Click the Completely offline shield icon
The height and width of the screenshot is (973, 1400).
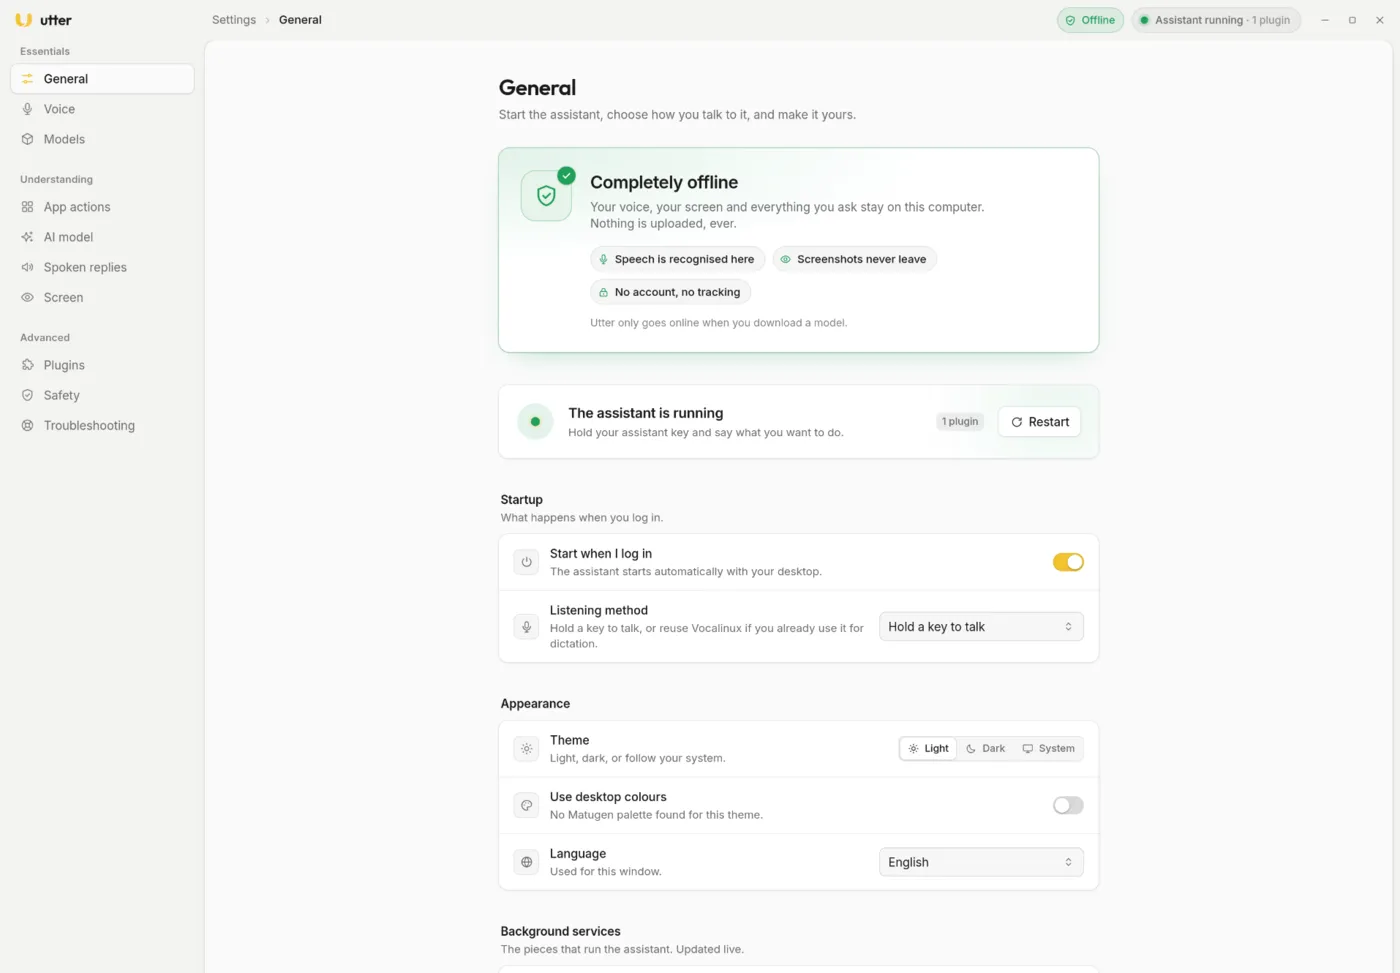coord(546,196)
